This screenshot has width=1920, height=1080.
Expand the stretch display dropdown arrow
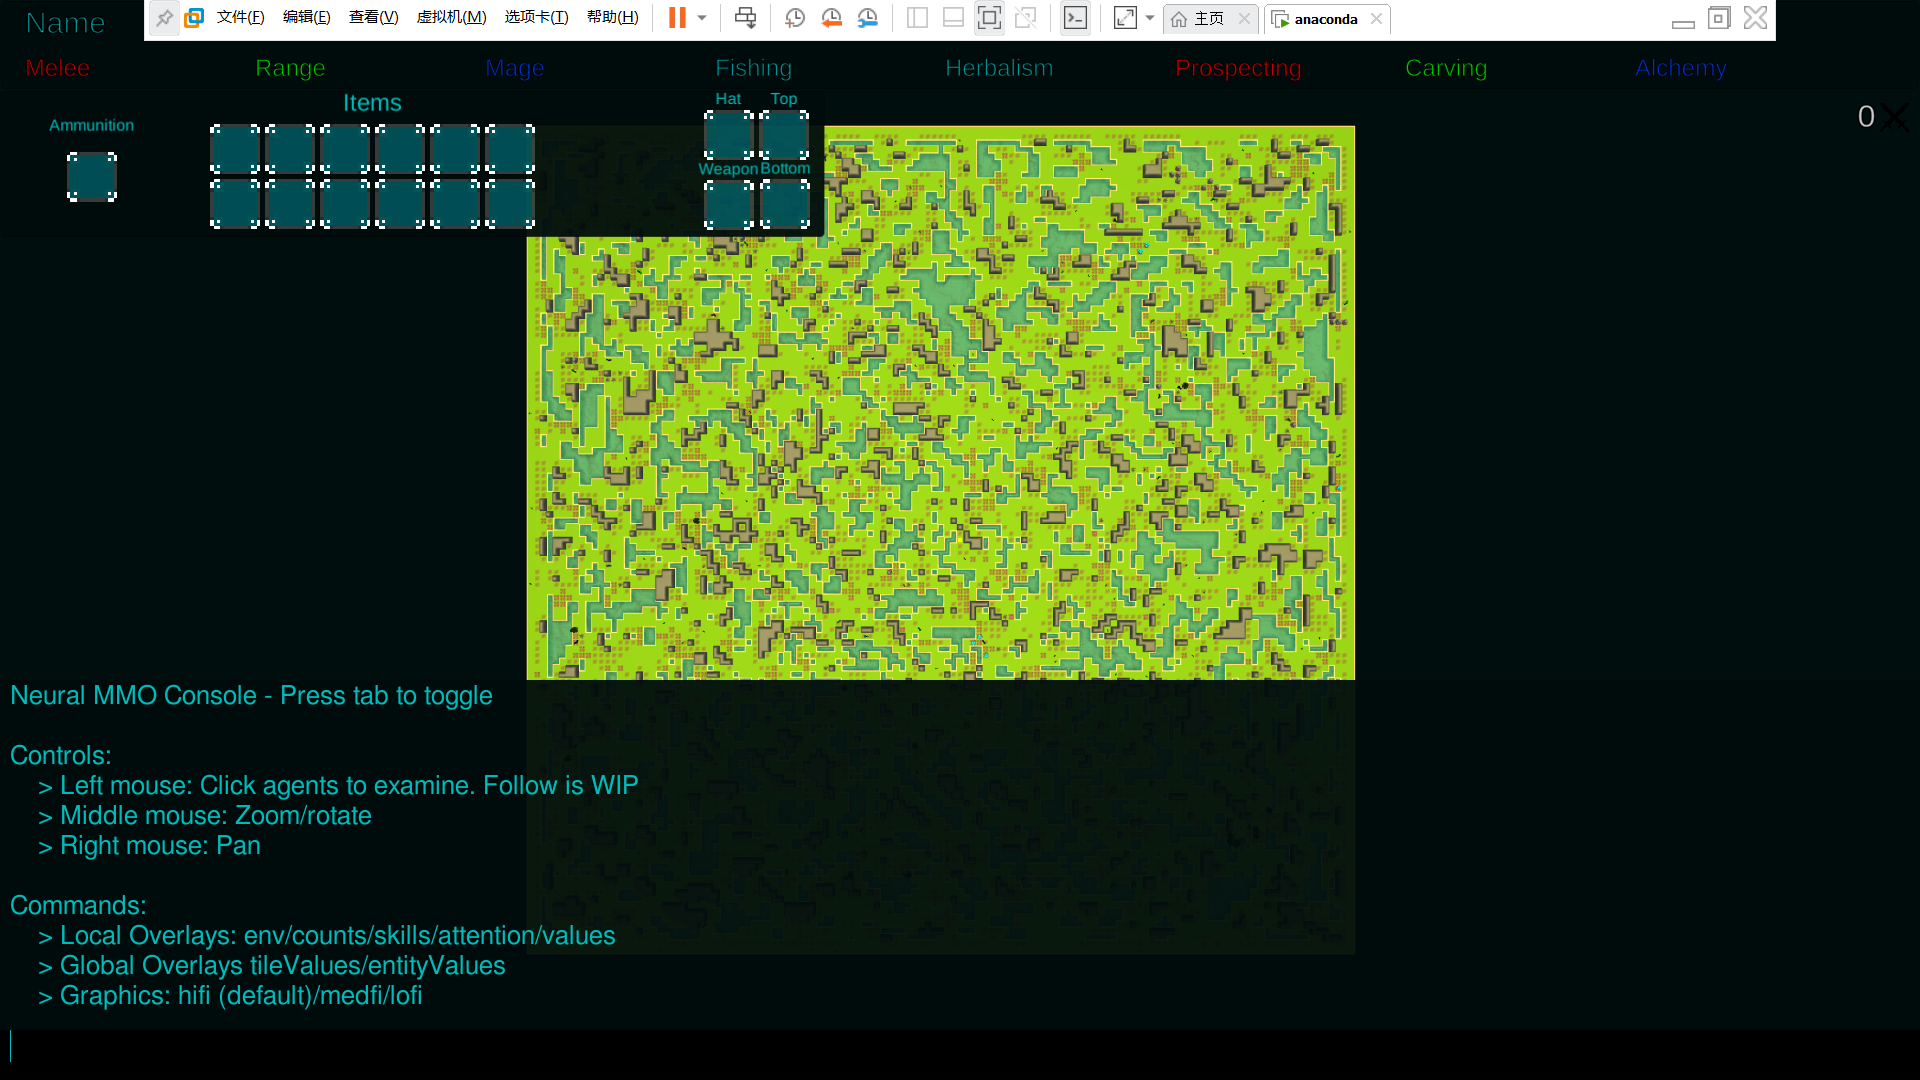click(1150, 18)
